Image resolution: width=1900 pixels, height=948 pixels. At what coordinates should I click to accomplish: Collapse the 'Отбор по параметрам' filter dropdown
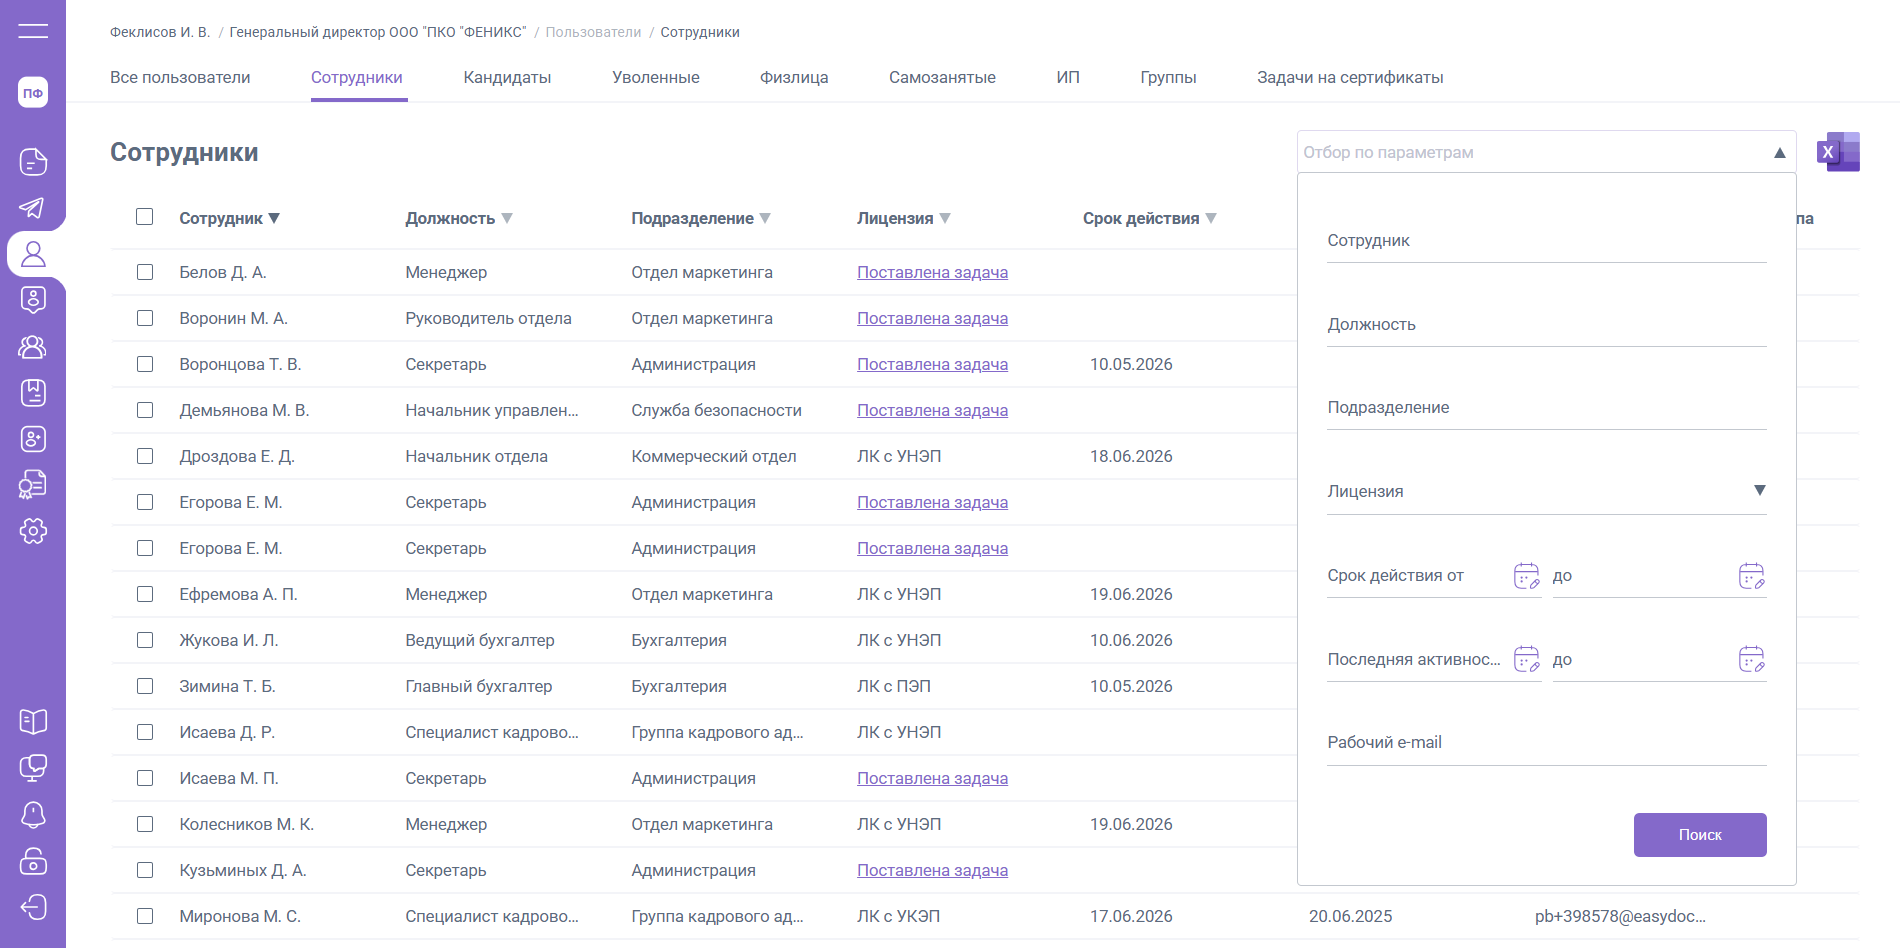[x=1779, y=153]
